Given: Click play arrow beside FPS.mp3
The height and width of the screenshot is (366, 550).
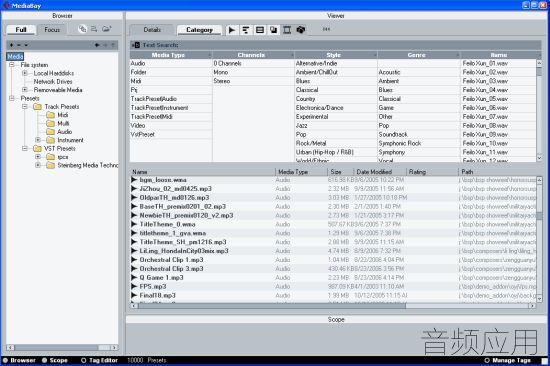Looking at the screenshot, I should point(134,286).
